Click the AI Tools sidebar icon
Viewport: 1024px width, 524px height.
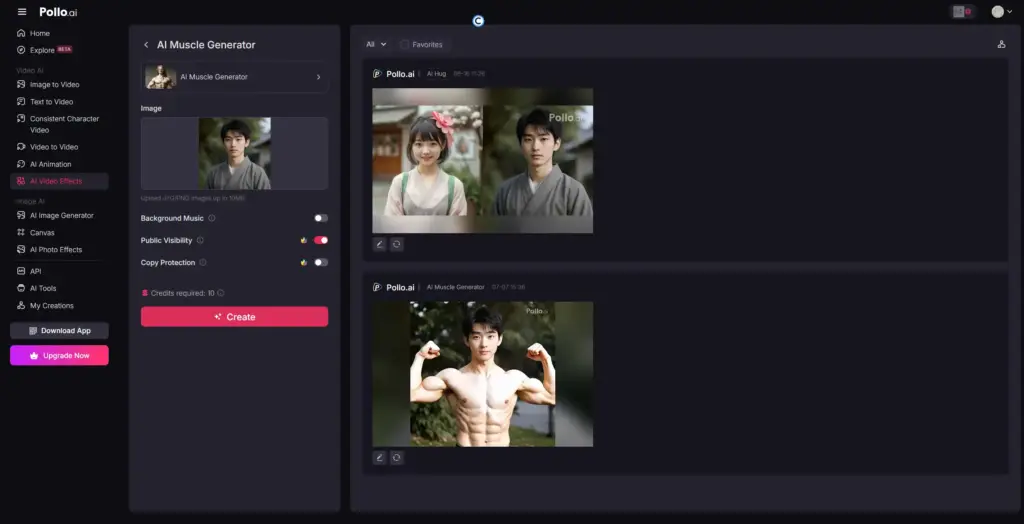[x=21, y=288]
